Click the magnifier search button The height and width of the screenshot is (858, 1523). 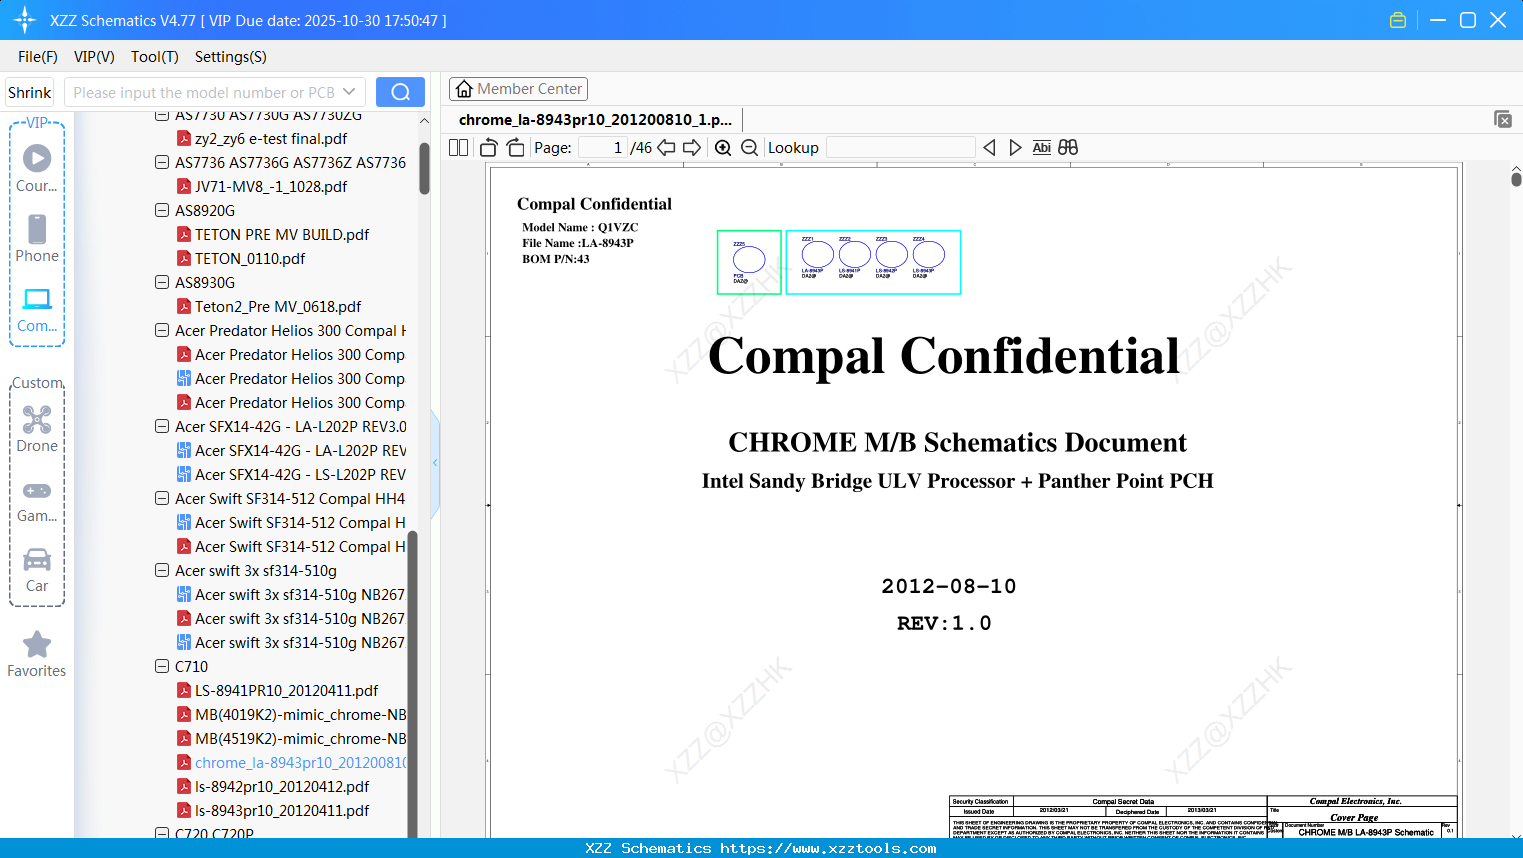[400, 92]
